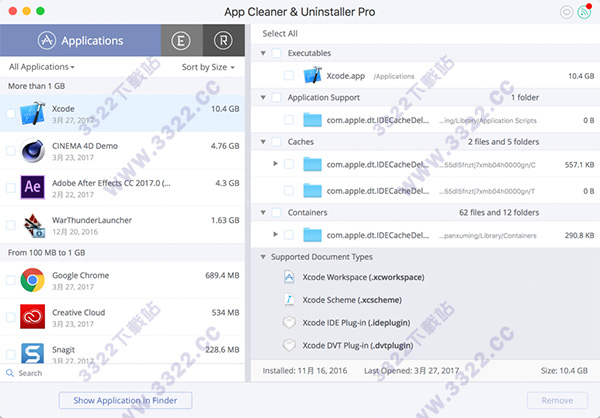Click the Search input field
The image size is (600, 418).
click(x=122, y=373)
